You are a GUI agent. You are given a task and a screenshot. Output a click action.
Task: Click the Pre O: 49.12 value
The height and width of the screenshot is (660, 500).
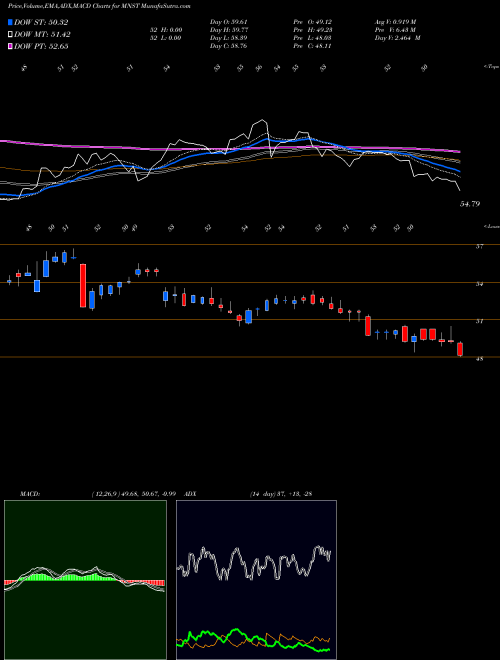(x=315, y=22)
